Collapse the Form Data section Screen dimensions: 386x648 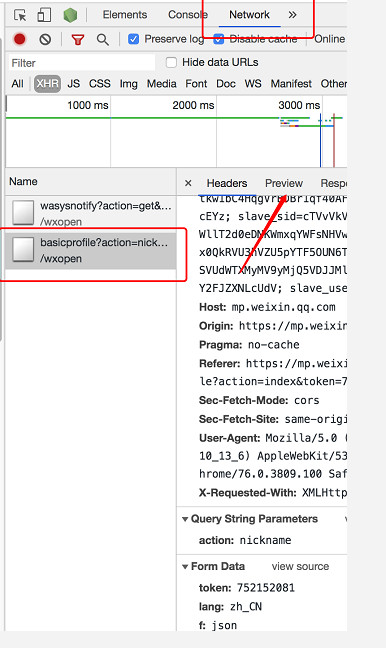click(x=185, y=567)
